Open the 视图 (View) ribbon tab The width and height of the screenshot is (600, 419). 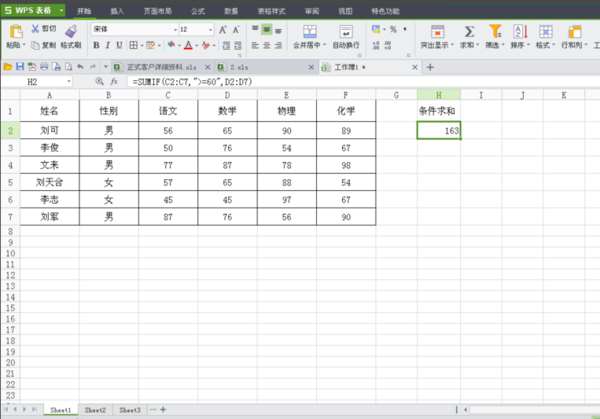(x=345, y=11)
